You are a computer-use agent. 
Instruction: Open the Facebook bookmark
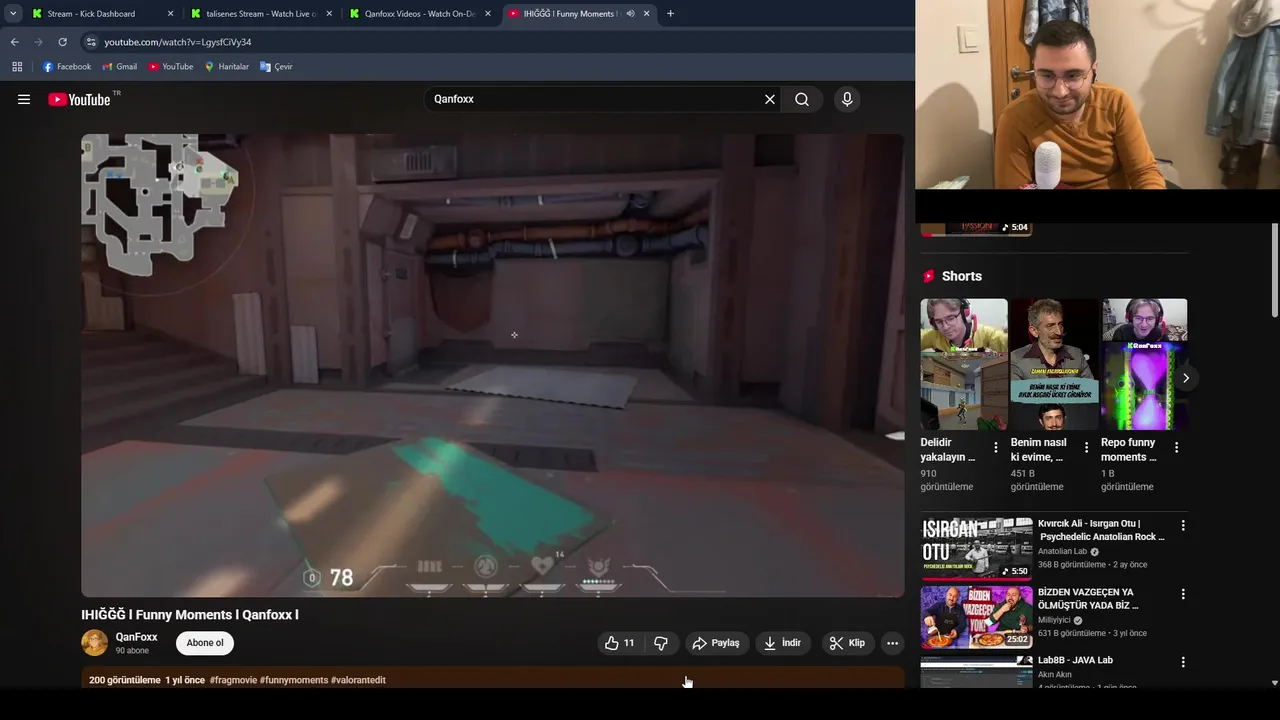click(67, 67)
